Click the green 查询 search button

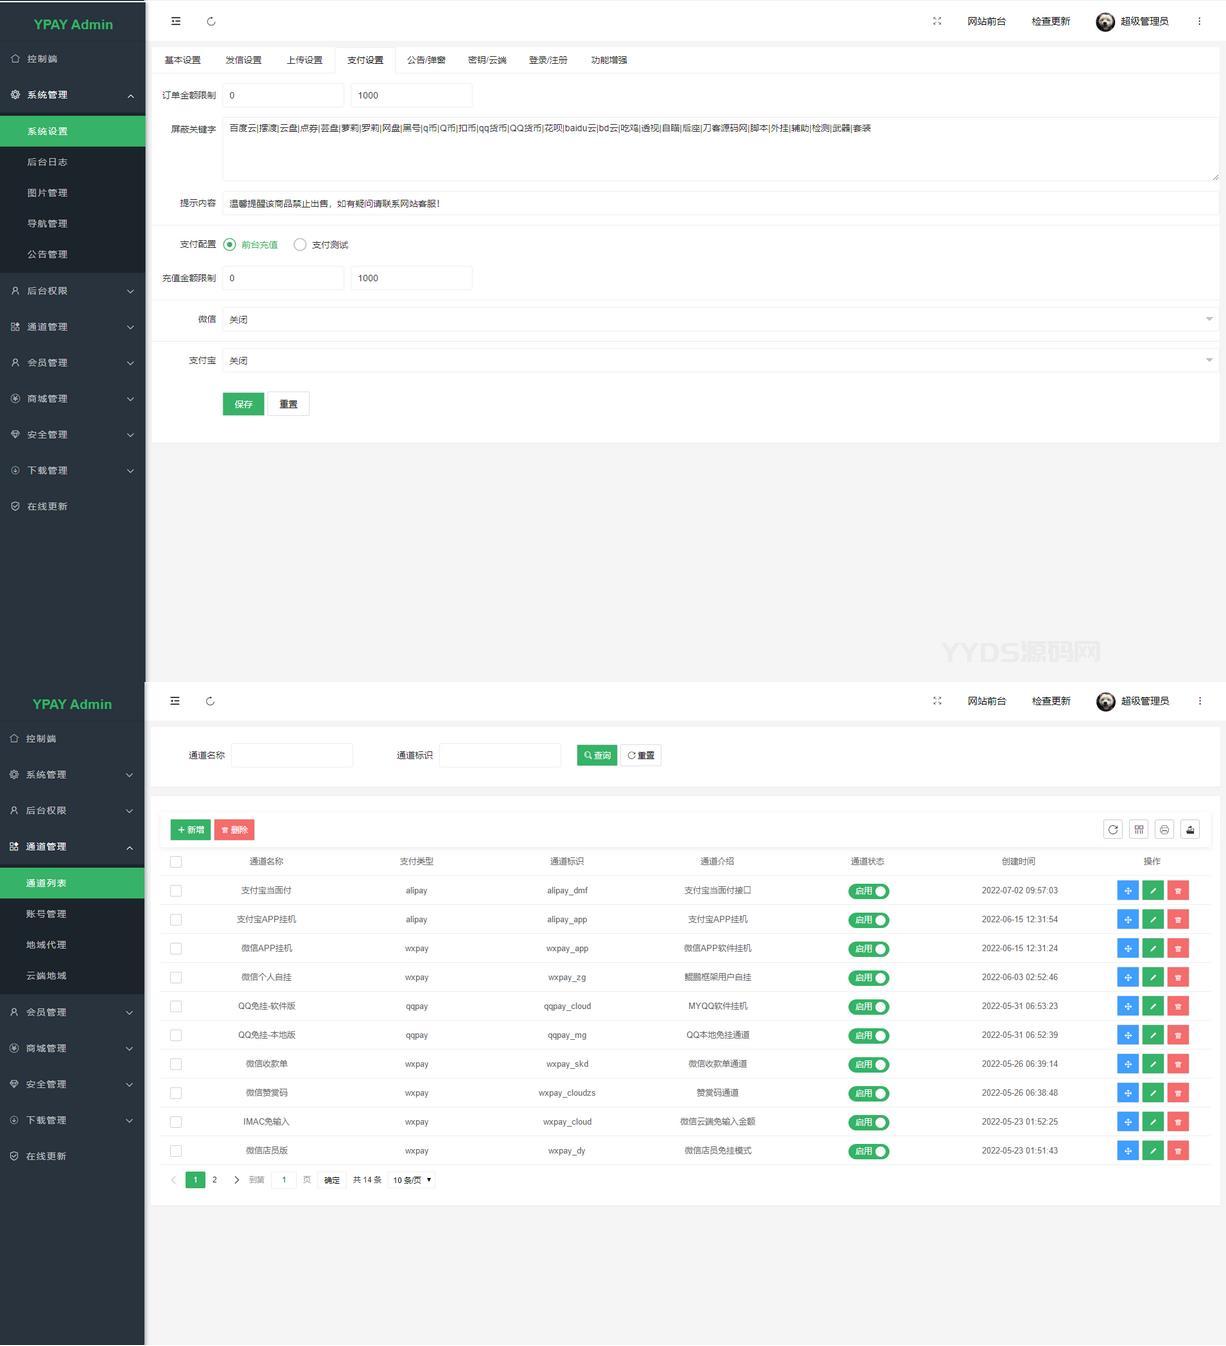(597, 755)
